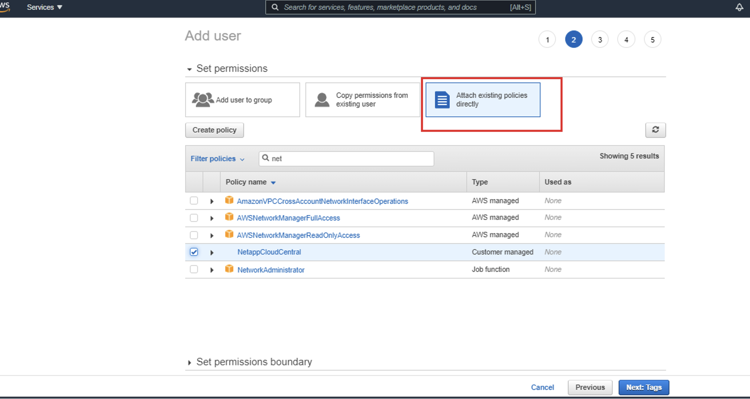Open the Services dropdown menu
750x399 pixels.
44,7
